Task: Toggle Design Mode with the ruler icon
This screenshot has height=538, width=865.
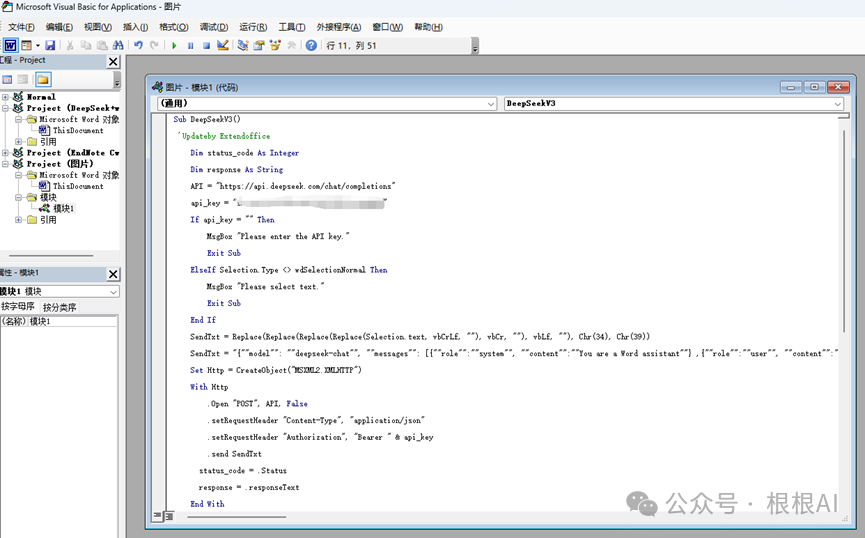Action: 223,45
